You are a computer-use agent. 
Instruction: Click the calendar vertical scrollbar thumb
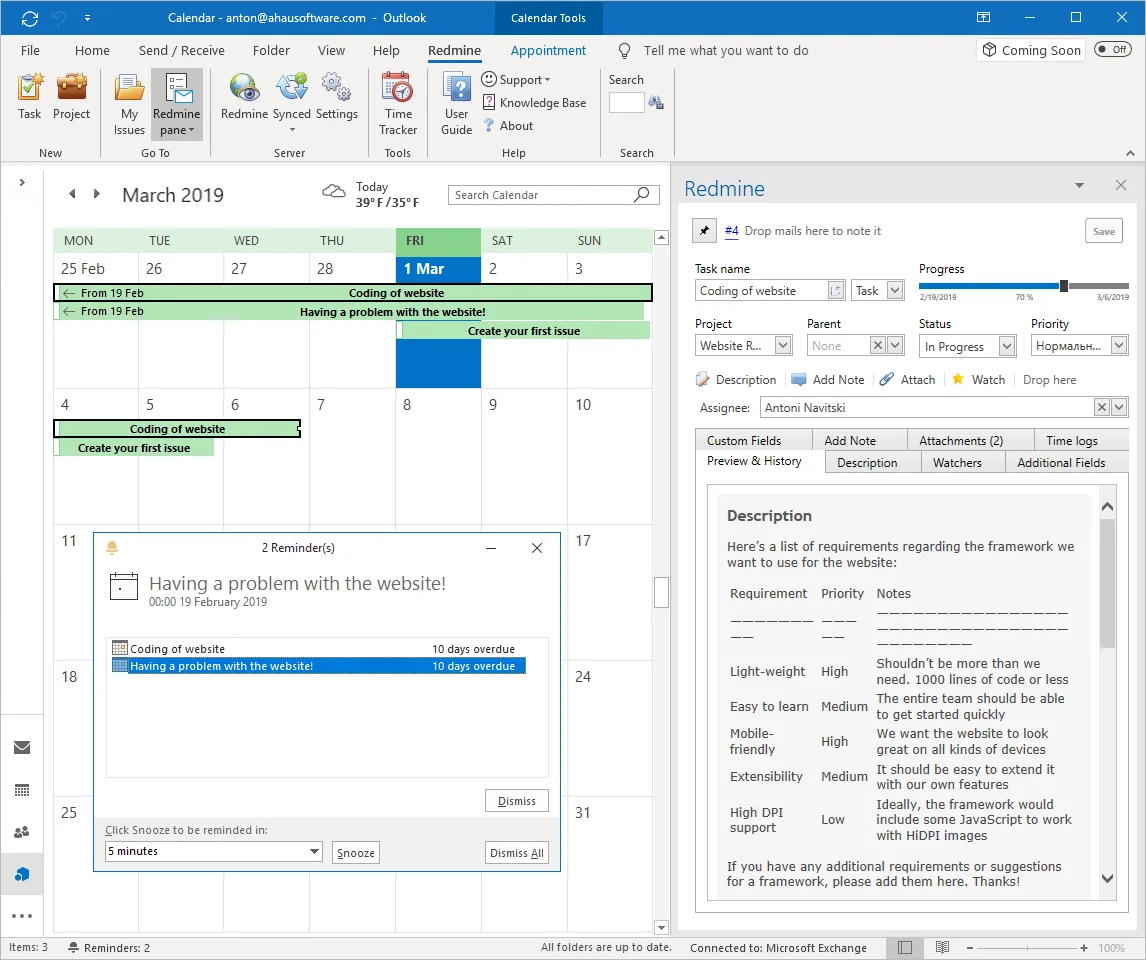pos(661,593)
